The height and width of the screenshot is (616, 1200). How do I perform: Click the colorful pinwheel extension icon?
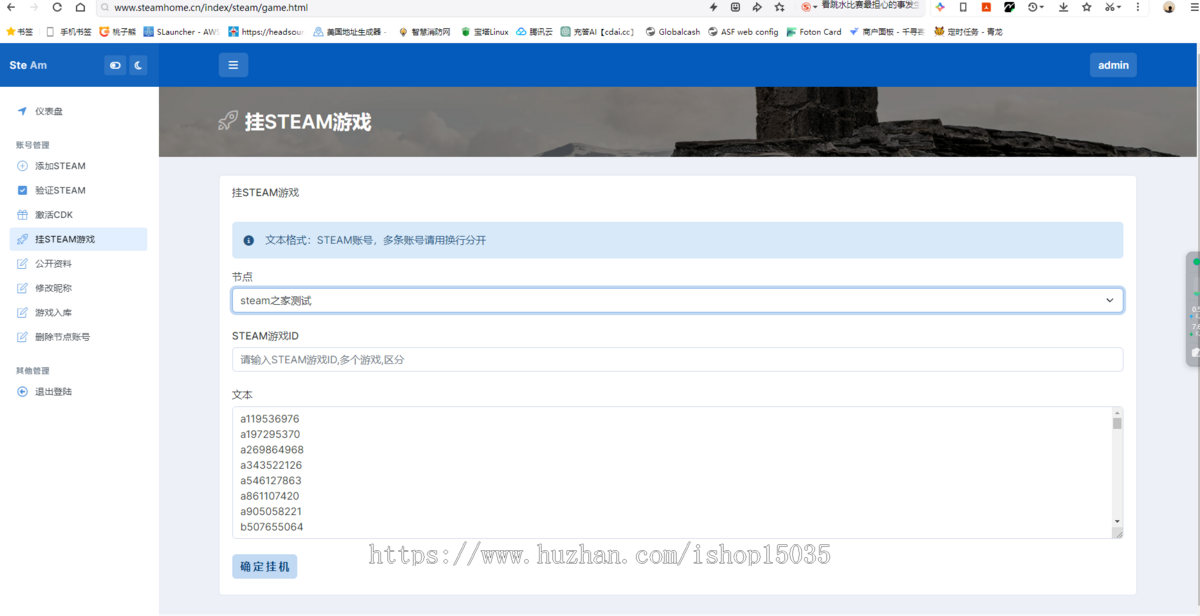click(940, 7)
